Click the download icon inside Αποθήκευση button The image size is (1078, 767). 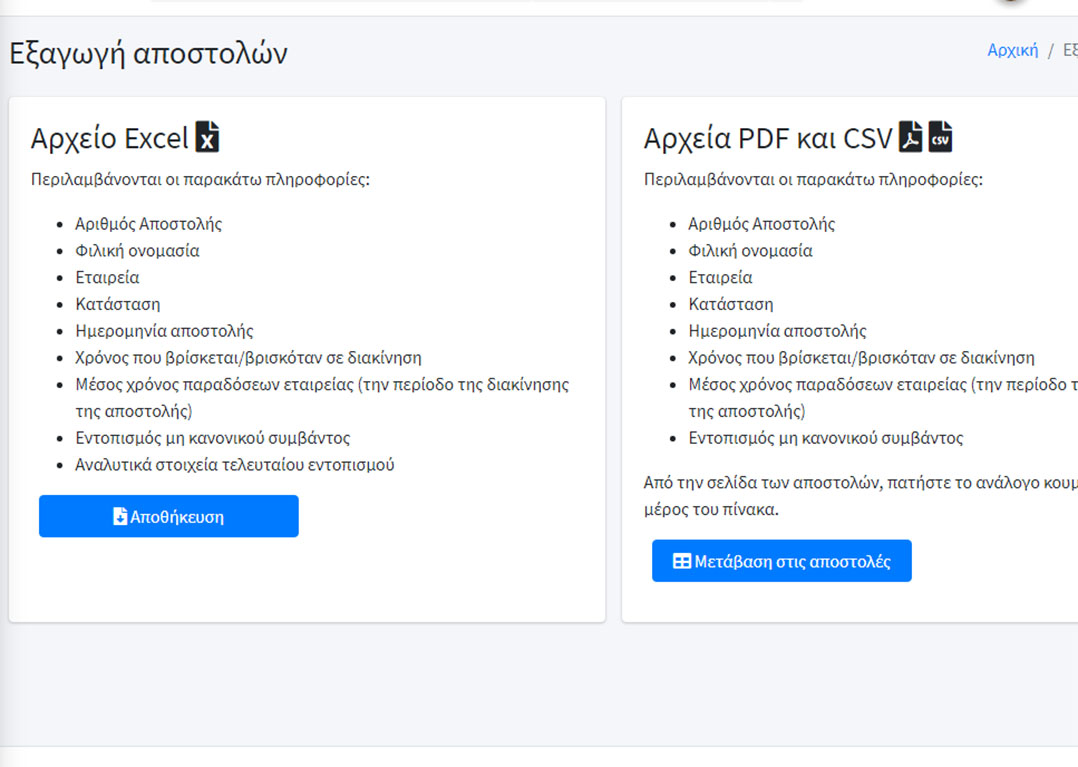coord(120,516)
